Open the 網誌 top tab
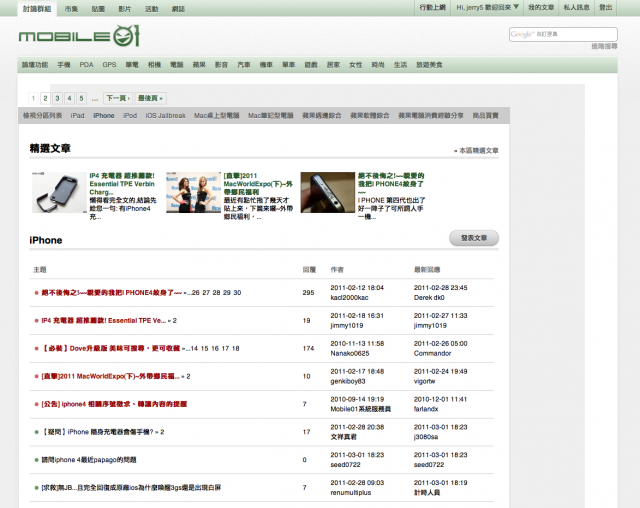640x508 pixels. [178, 9]
